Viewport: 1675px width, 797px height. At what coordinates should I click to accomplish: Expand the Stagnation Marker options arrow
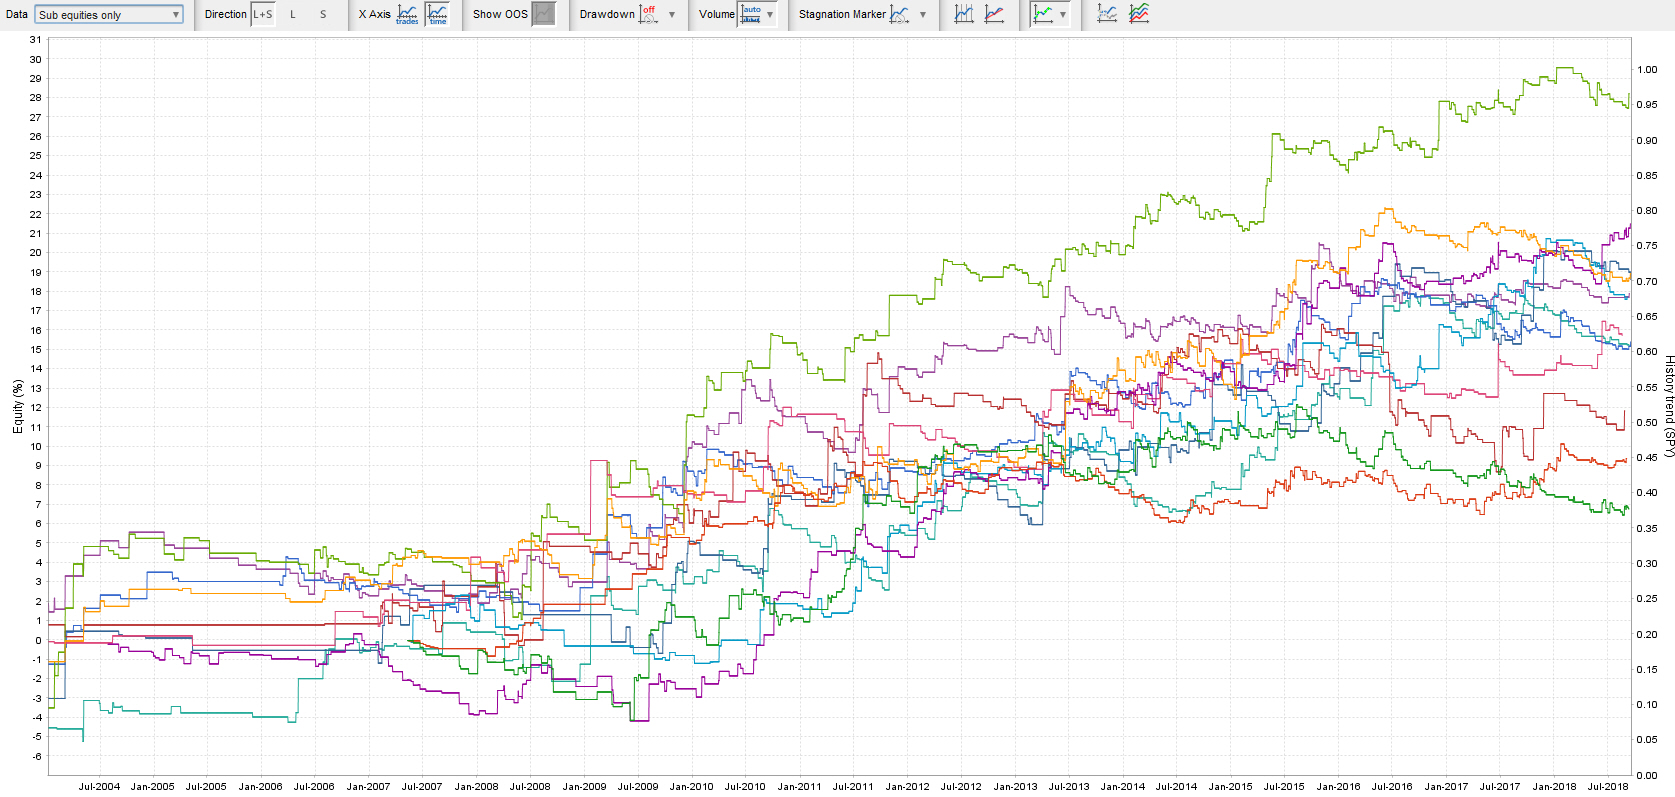[x=923, y=15]
